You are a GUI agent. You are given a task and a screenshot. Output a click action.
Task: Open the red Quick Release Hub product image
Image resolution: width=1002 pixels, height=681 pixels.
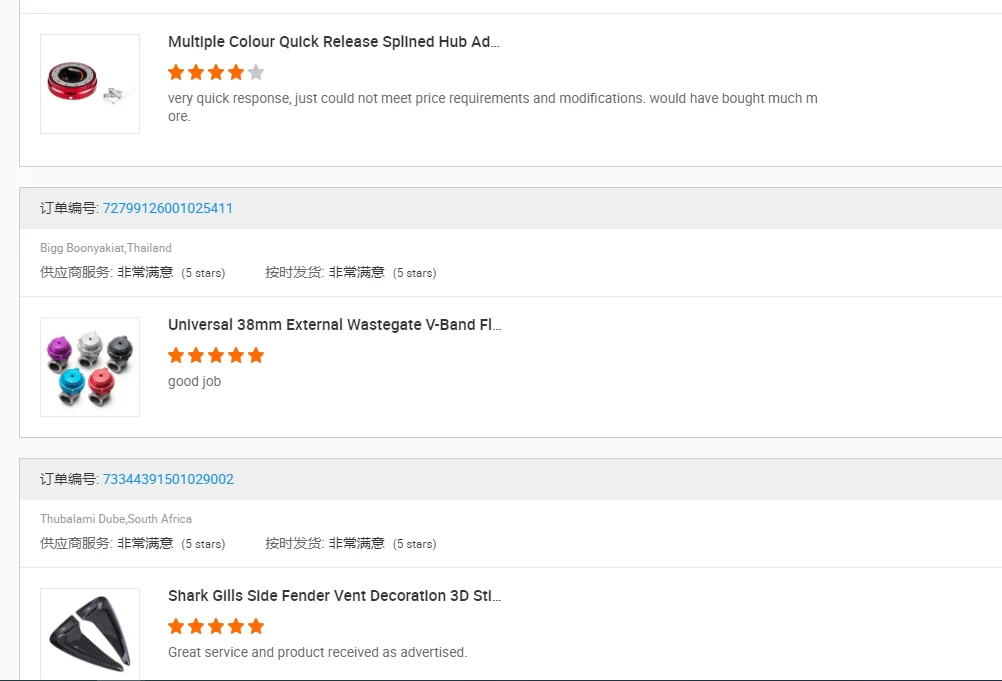coord(90,84)
